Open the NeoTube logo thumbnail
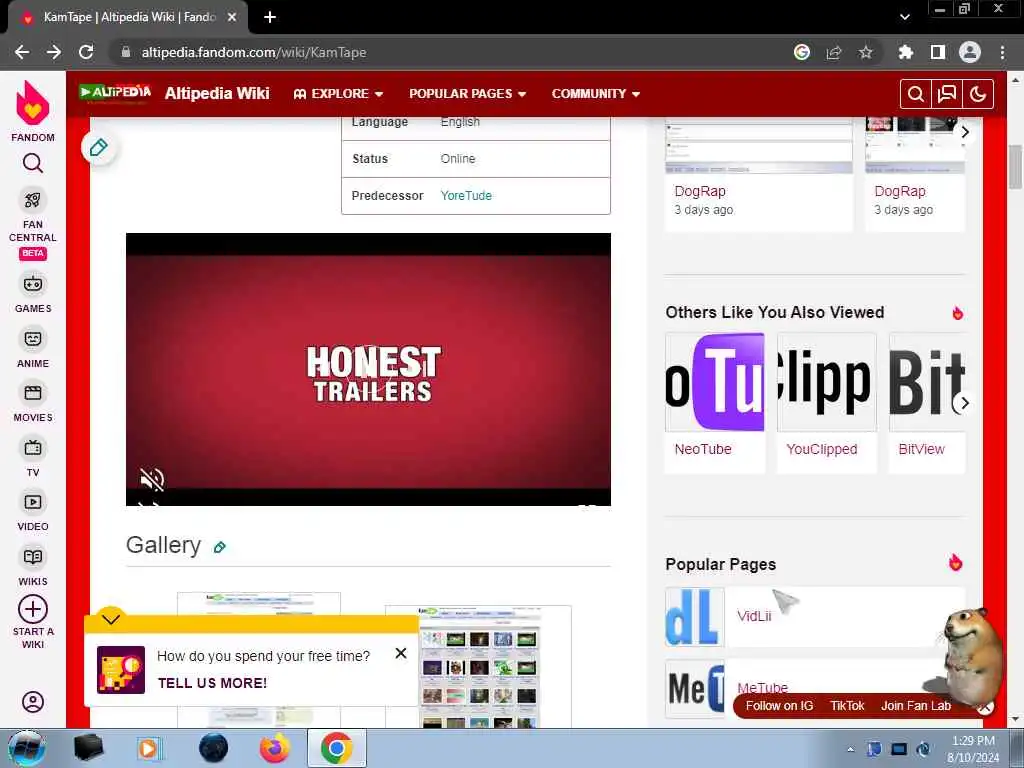 [714, 382]
